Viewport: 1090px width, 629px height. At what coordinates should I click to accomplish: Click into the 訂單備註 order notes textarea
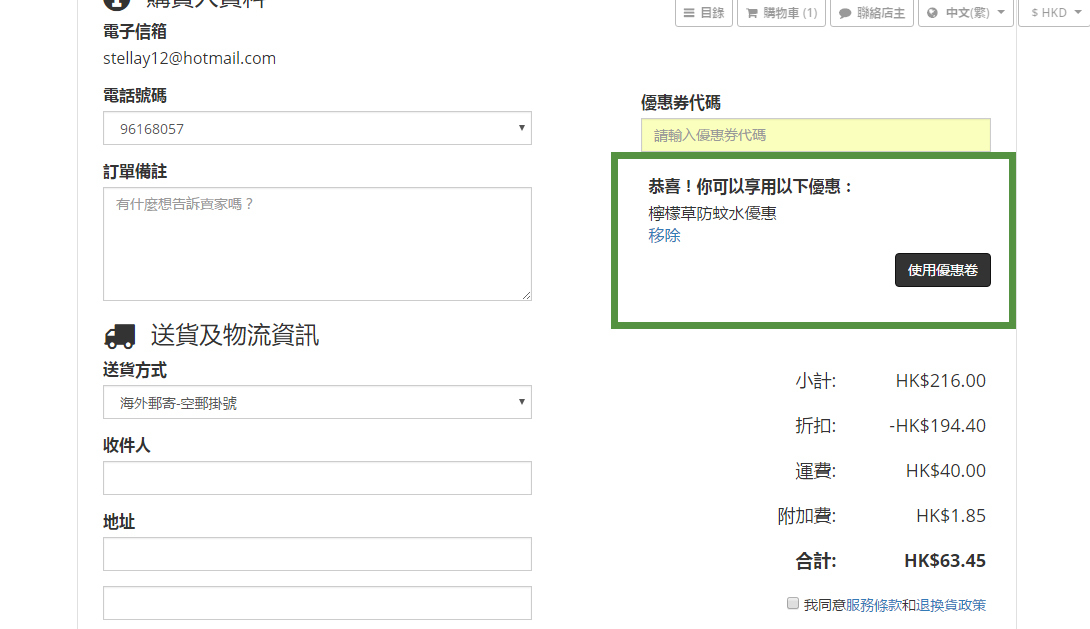point(317,244)
